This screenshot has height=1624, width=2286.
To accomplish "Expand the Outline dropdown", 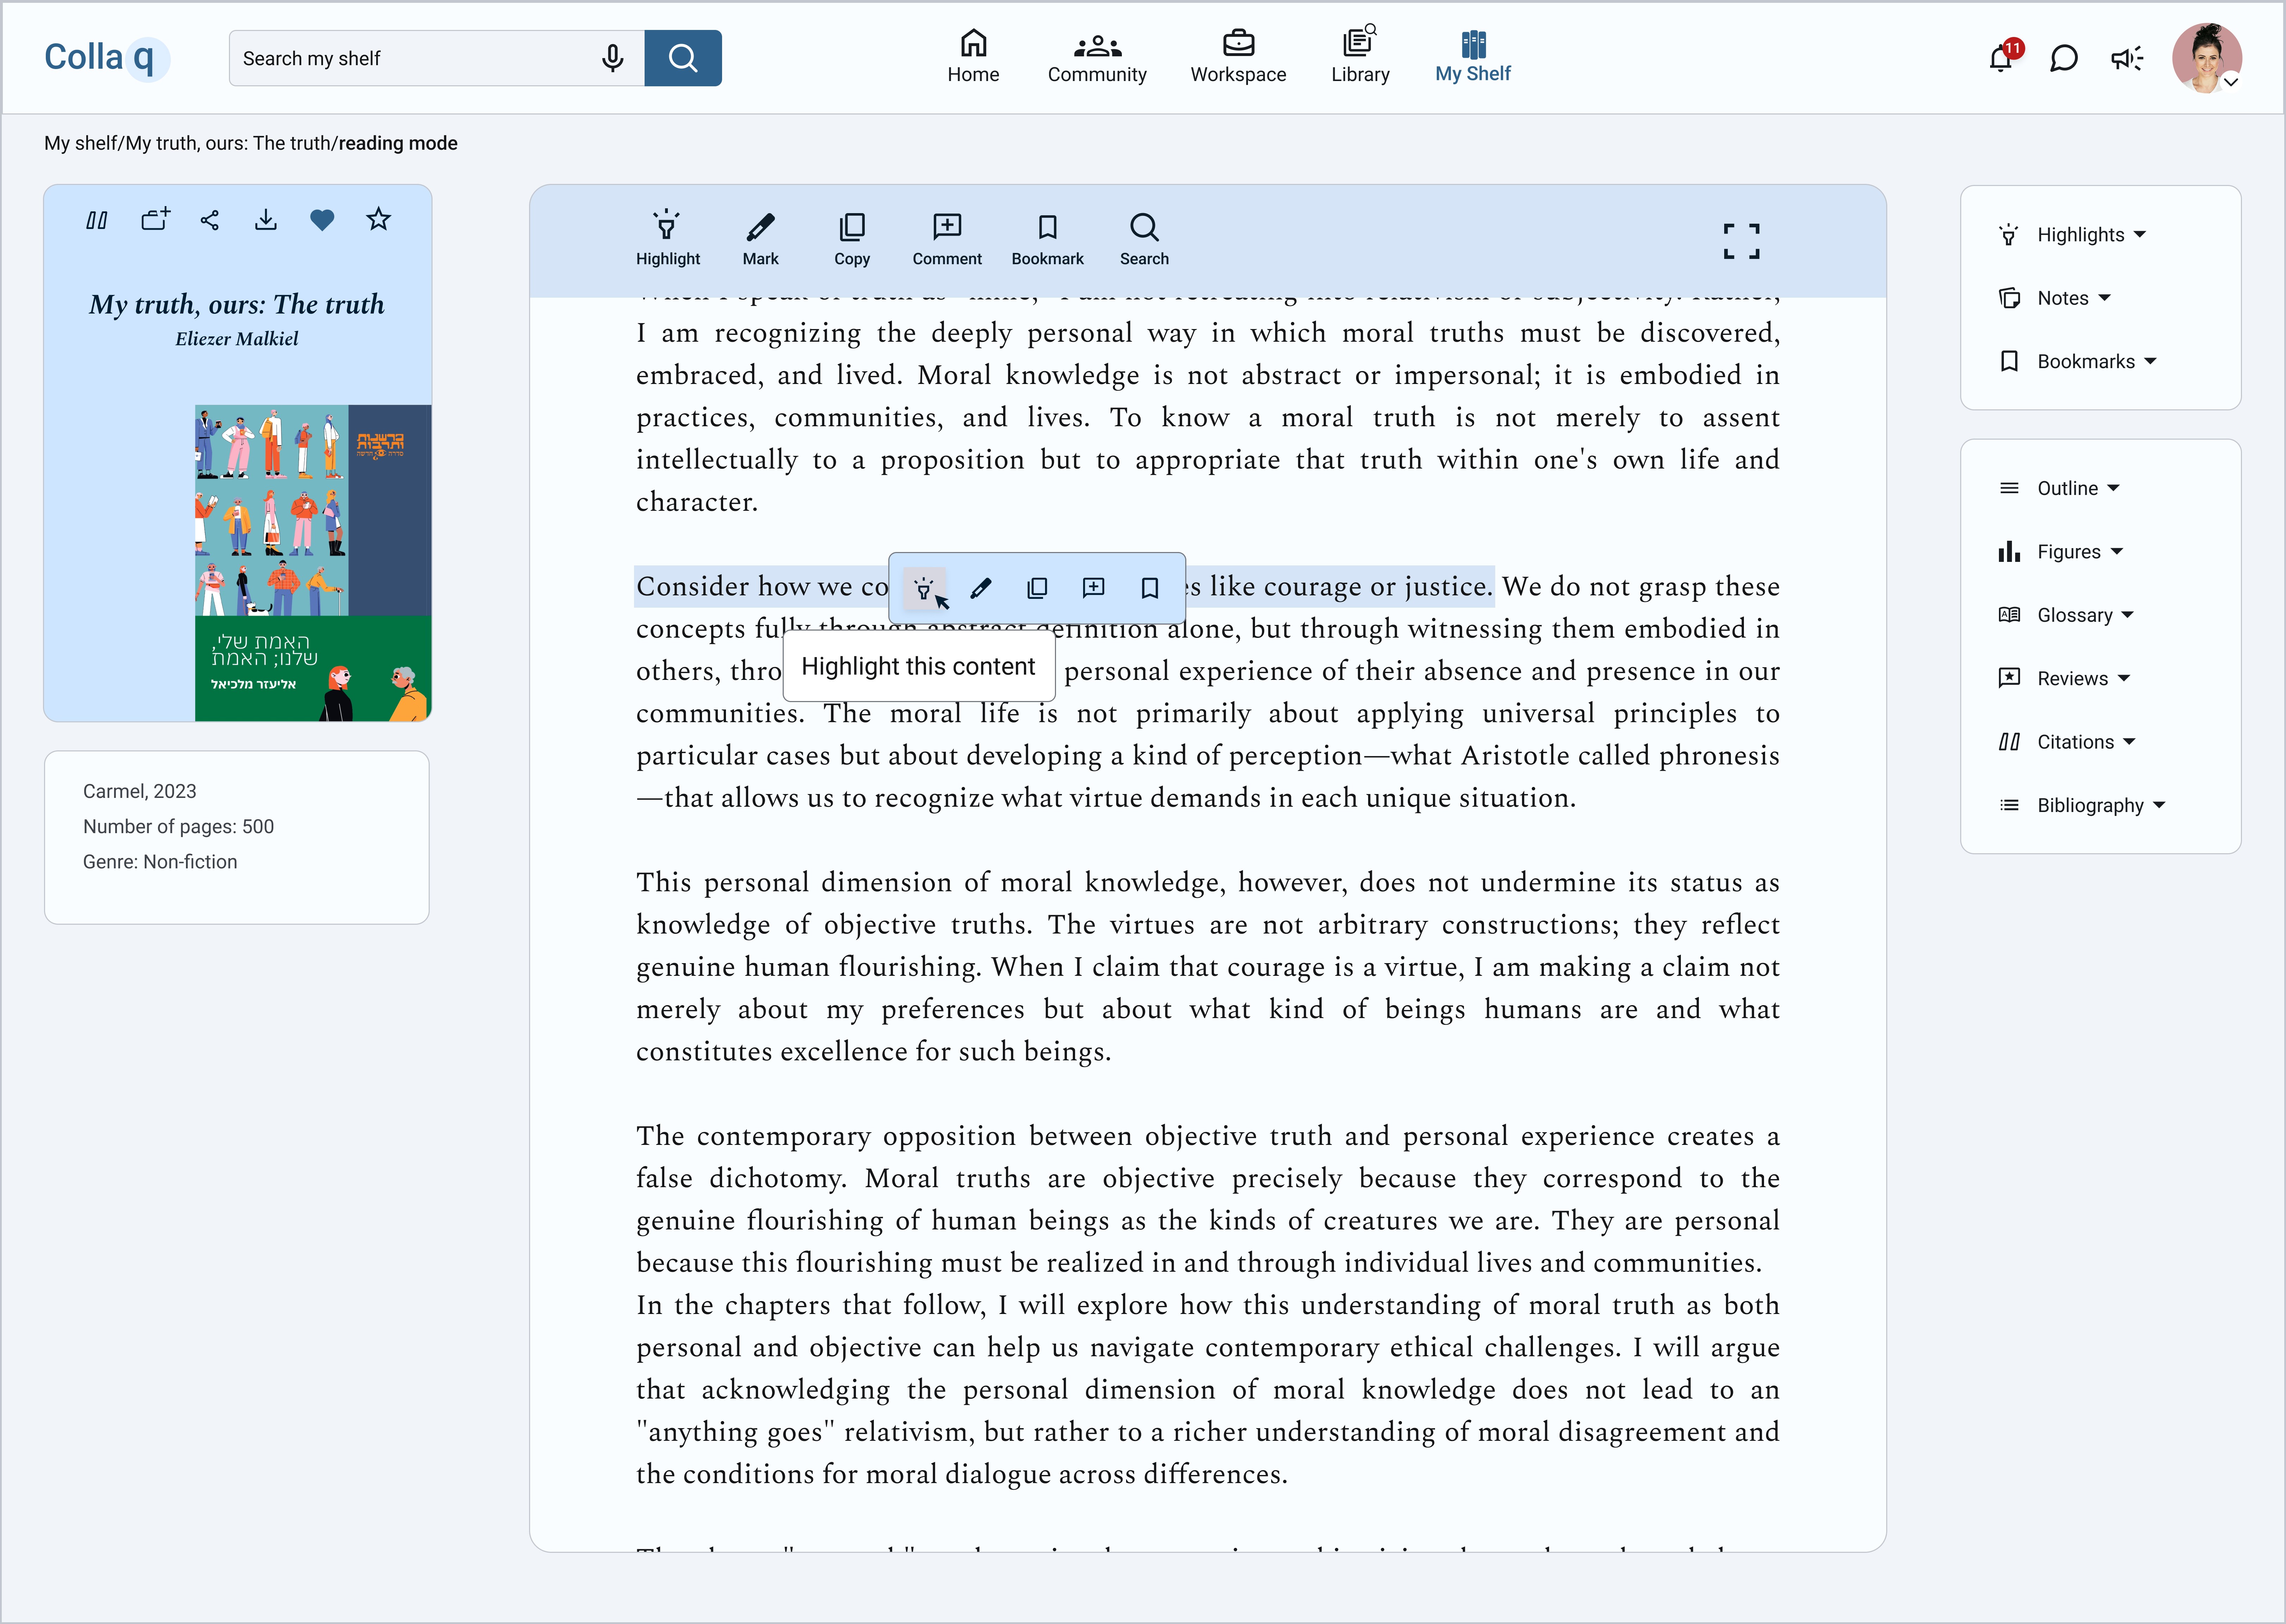I will [x=2059, y=488].
